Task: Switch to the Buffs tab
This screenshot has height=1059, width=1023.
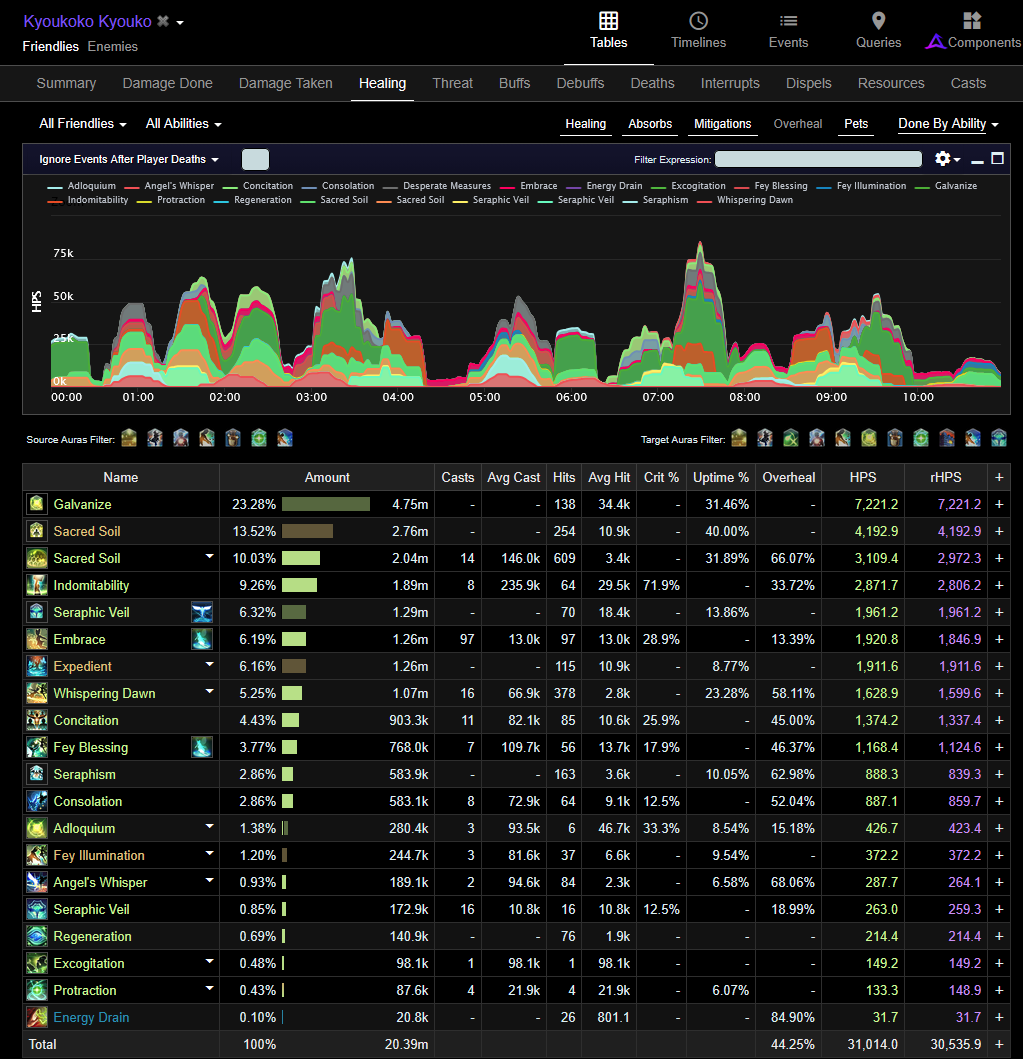Action: [x=514, y=83]
